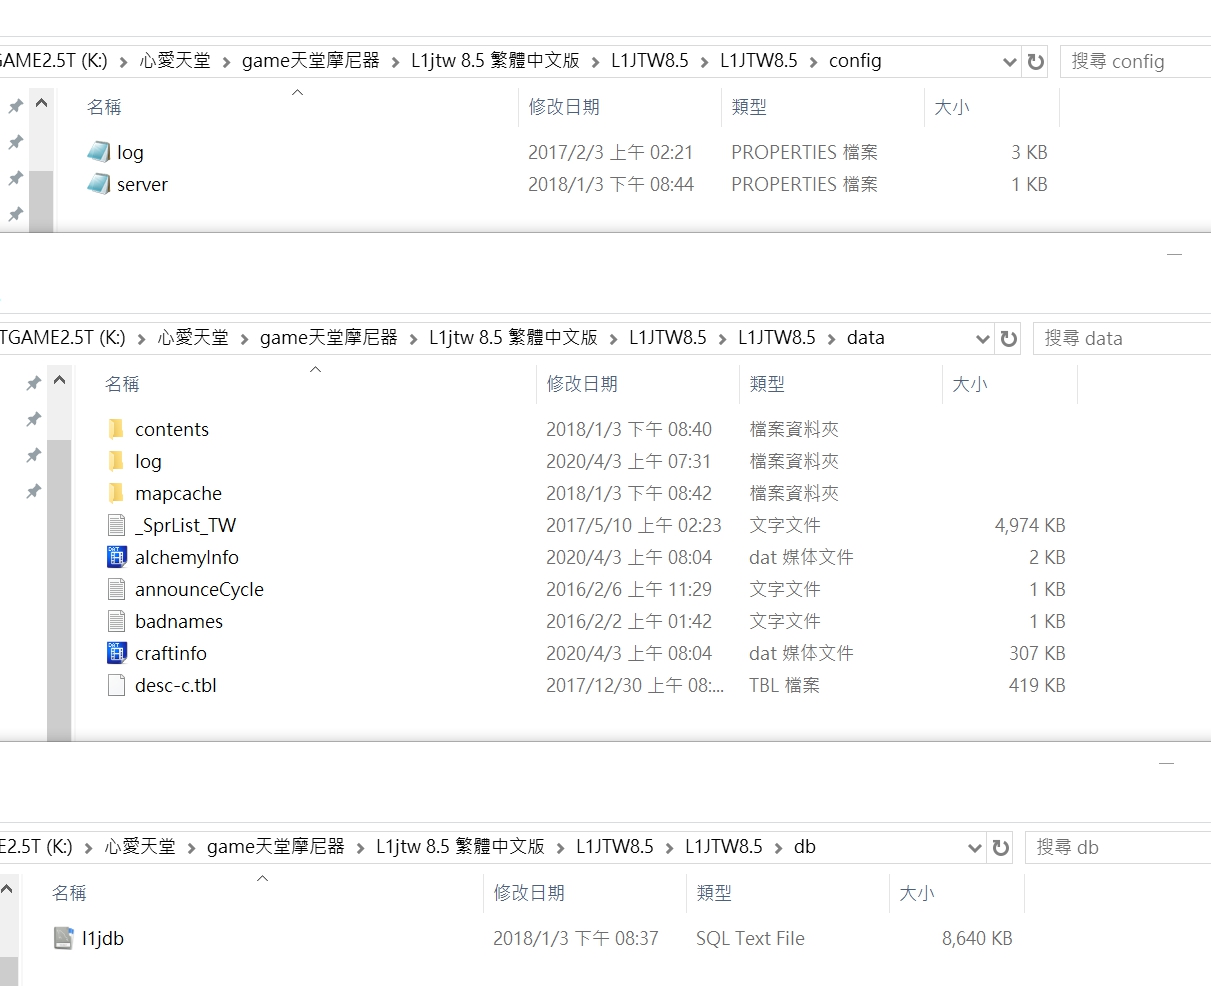
Task: Select the alchemyInfo dat file icon
Action: pyautogui.click(x=116, y=557)
